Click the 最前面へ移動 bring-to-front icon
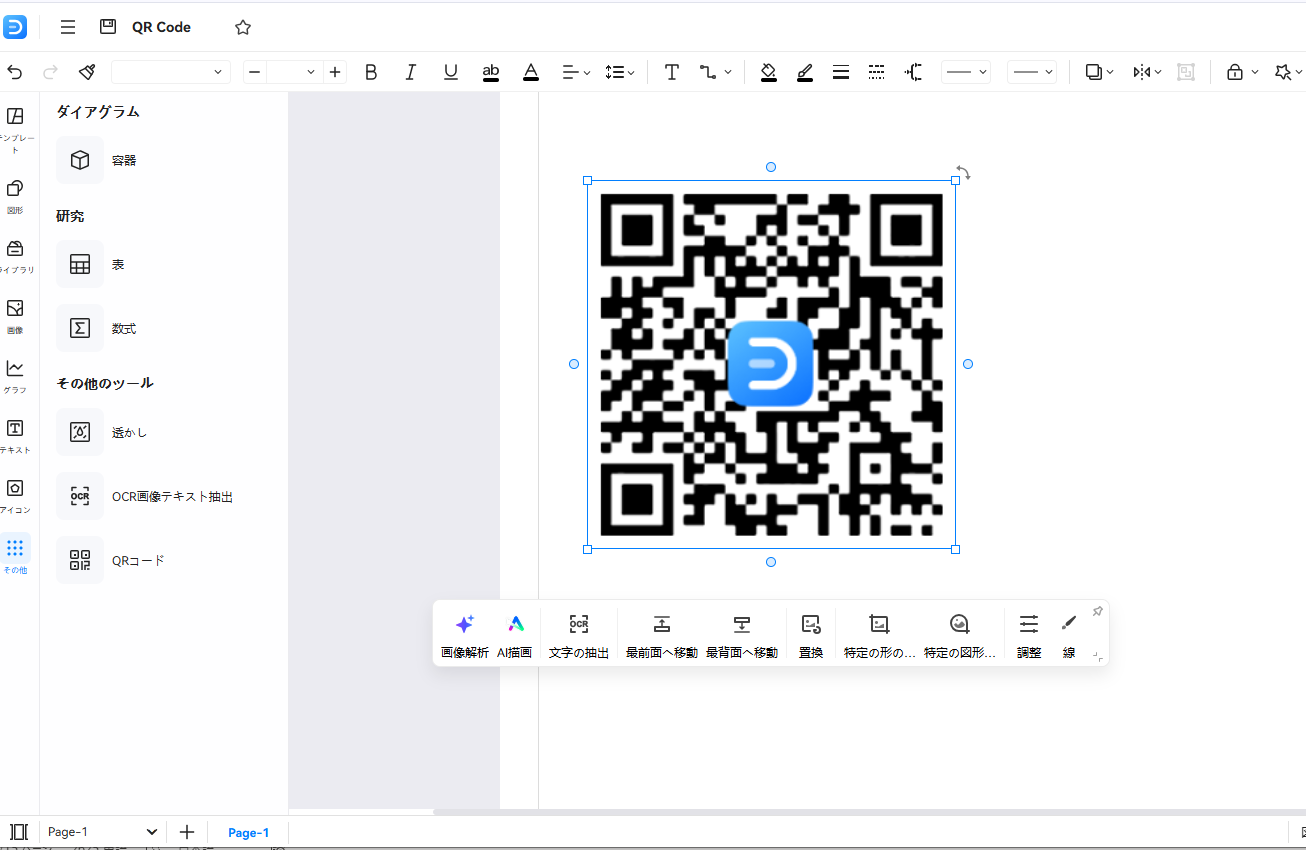 point(661,625)
